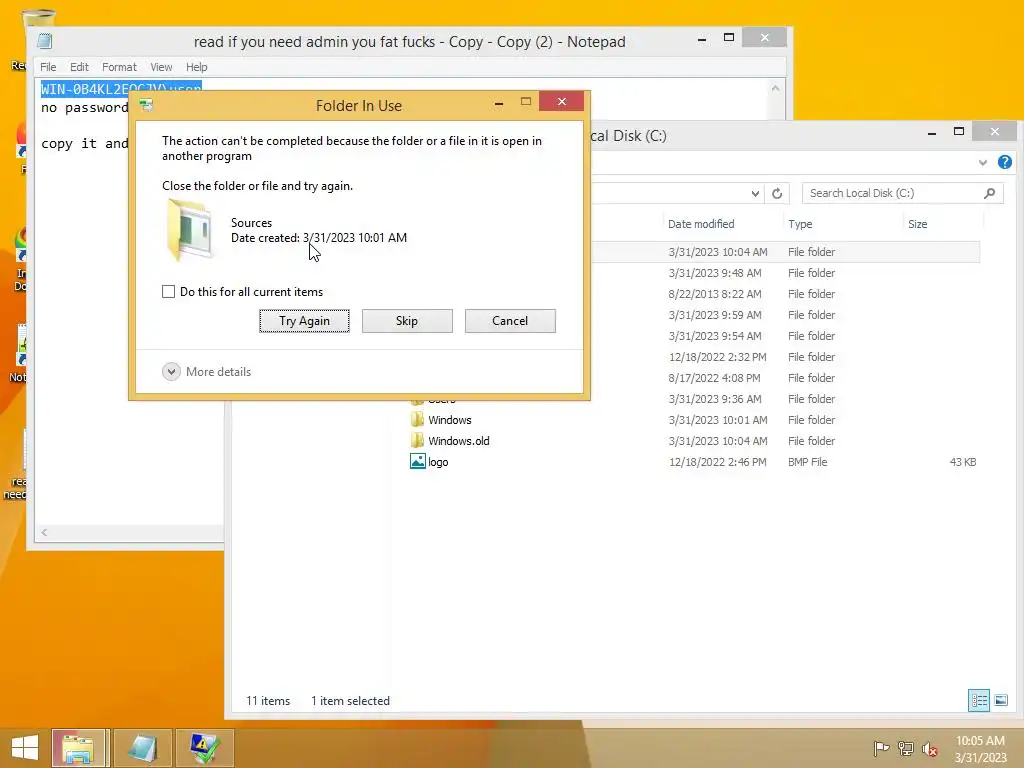
Task: Open Explorer help question mark icon
Action: [1005, 162]
